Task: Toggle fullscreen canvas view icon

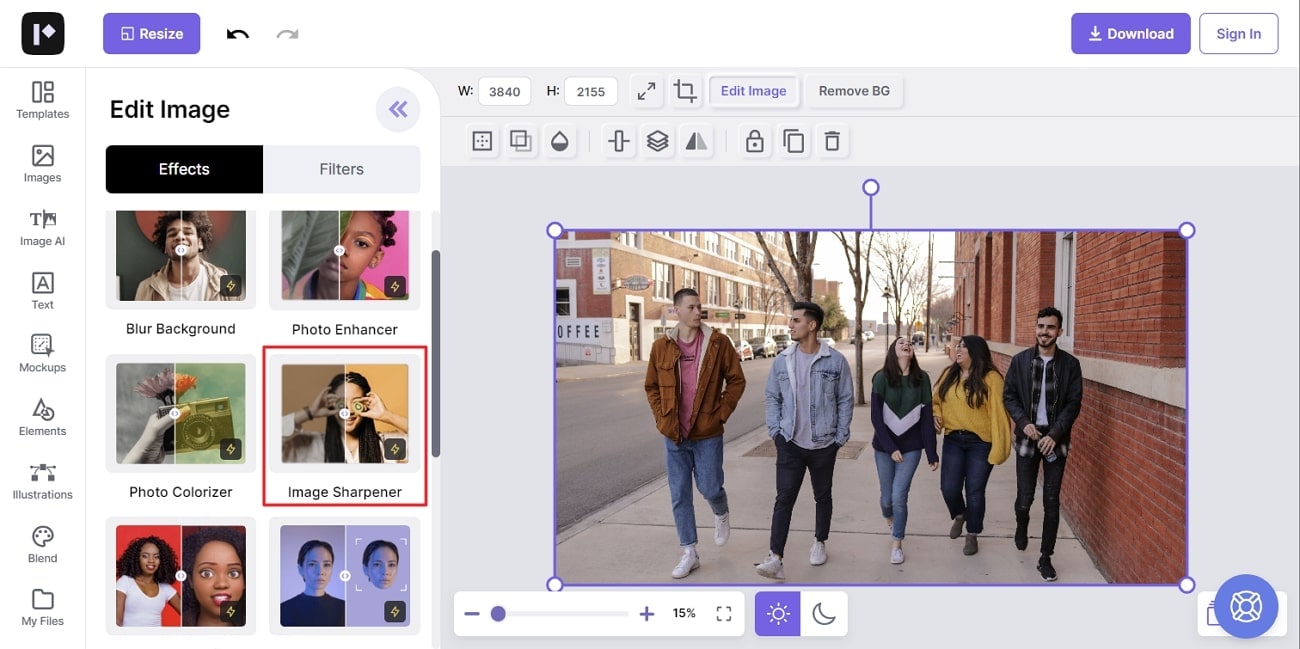Action: pyautogui.click(x=724, y=613)
